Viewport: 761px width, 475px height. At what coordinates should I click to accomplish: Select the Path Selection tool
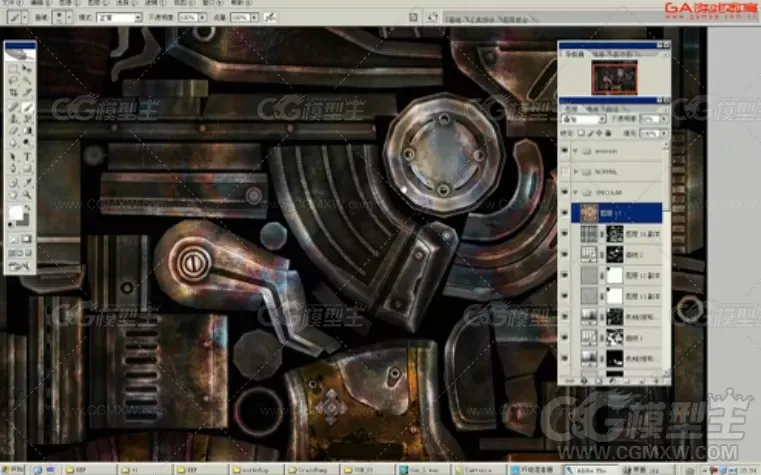tap(14, 156)
